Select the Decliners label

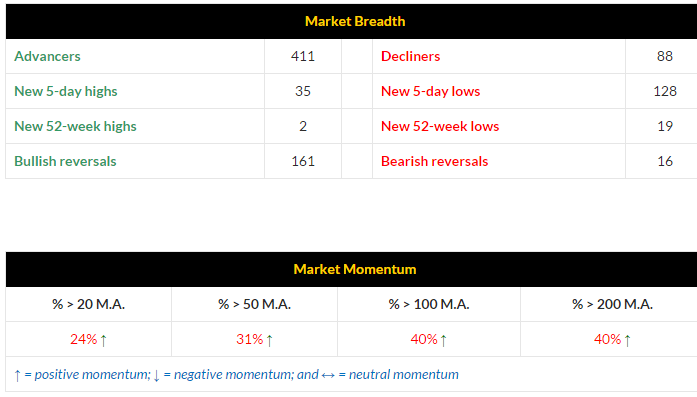(x=410, y=56)
